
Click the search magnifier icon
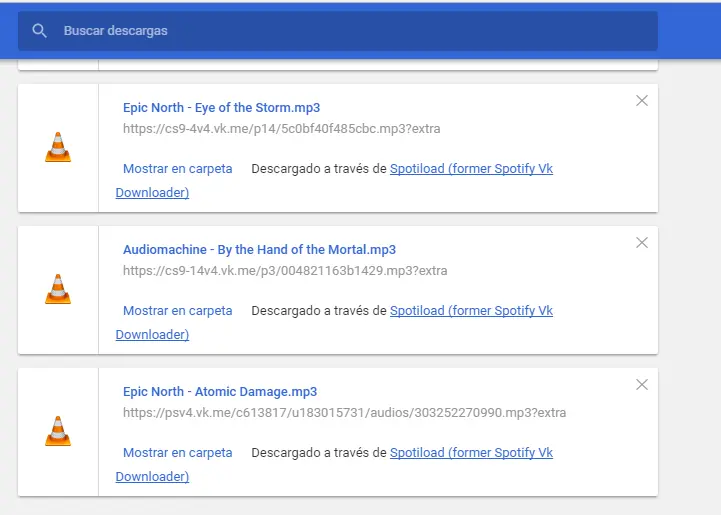point(40,31)
